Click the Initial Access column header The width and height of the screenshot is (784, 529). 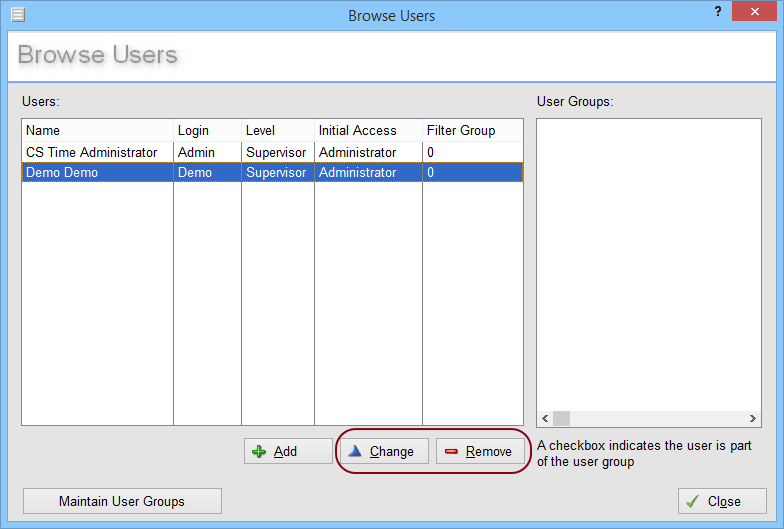coord(368,130)
